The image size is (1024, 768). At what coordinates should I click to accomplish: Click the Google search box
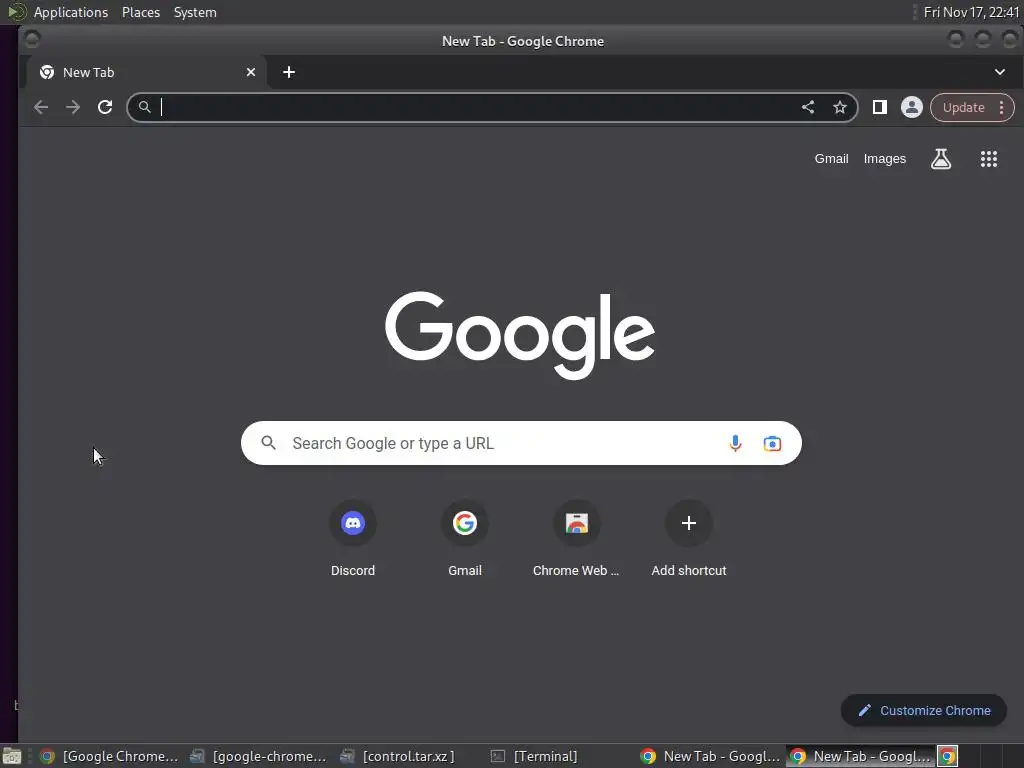coord(520,443)
